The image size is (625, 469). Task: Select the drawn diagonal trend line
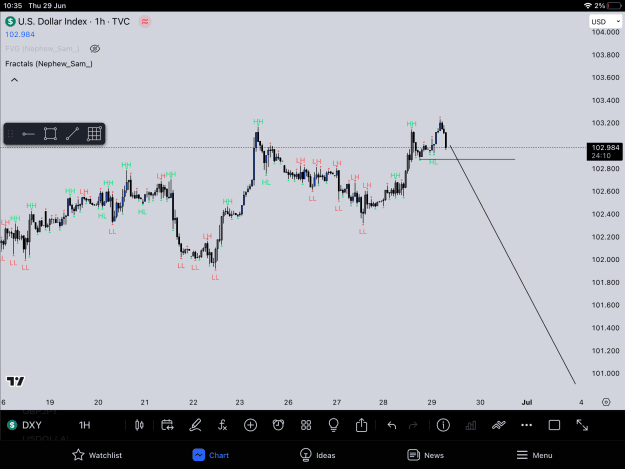513,265
